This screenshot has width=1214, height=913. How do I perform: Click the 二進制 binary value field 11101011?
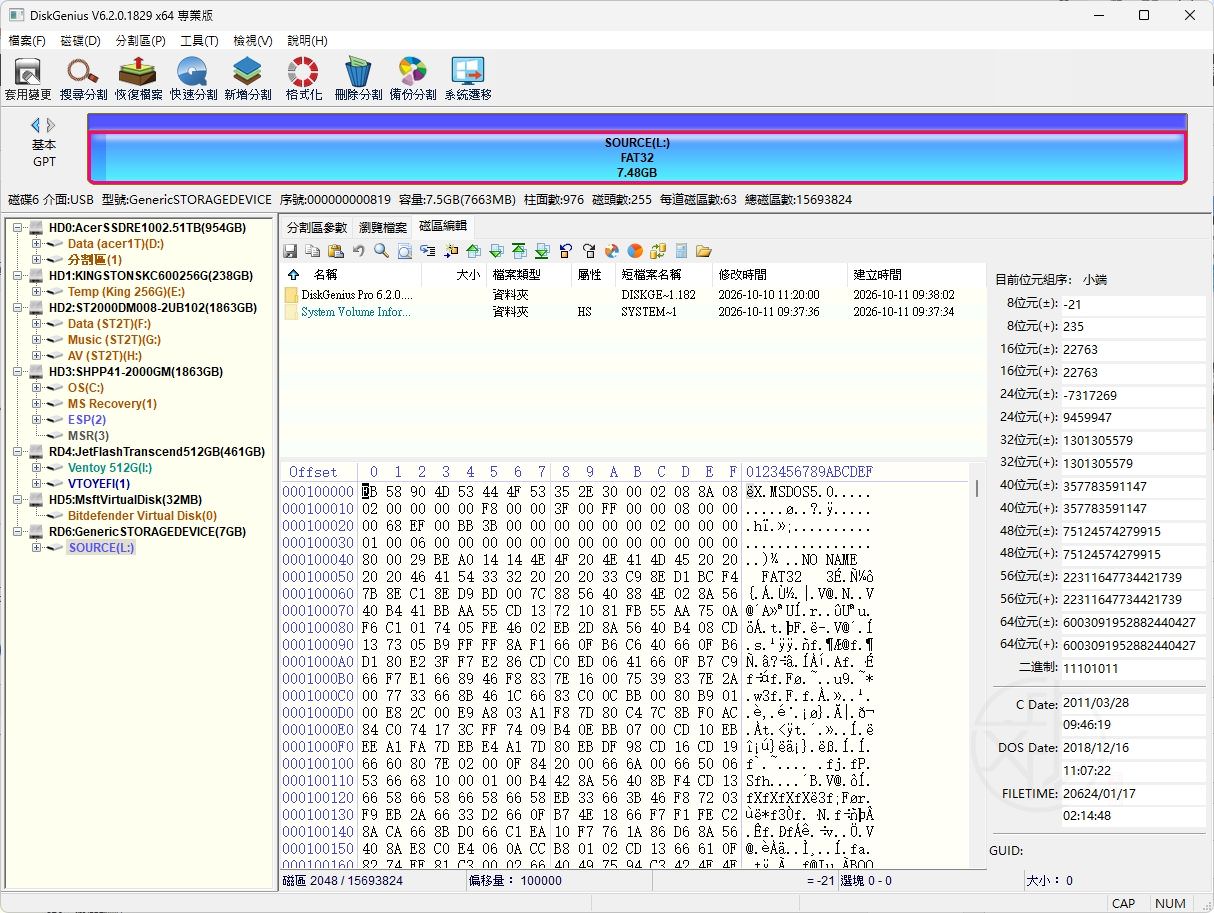pyautogui.click(x=1134, y=668)
